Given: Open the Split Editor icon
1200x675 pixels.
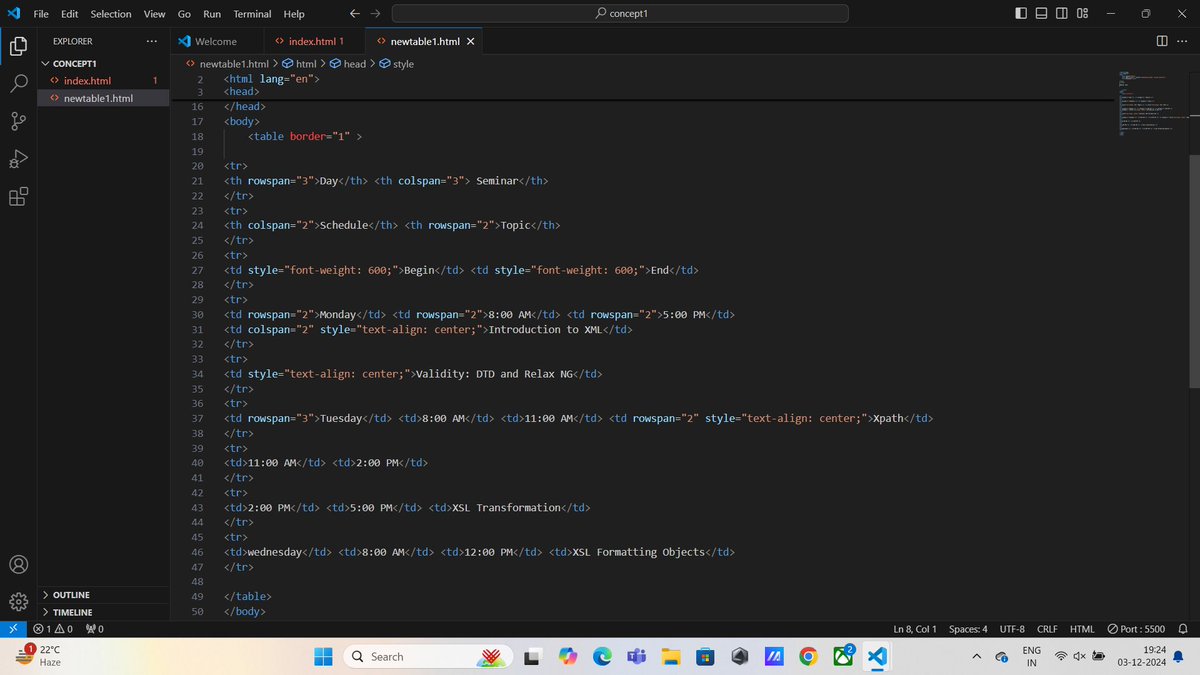Looking at the screenshot, I should click(1160, 41).
